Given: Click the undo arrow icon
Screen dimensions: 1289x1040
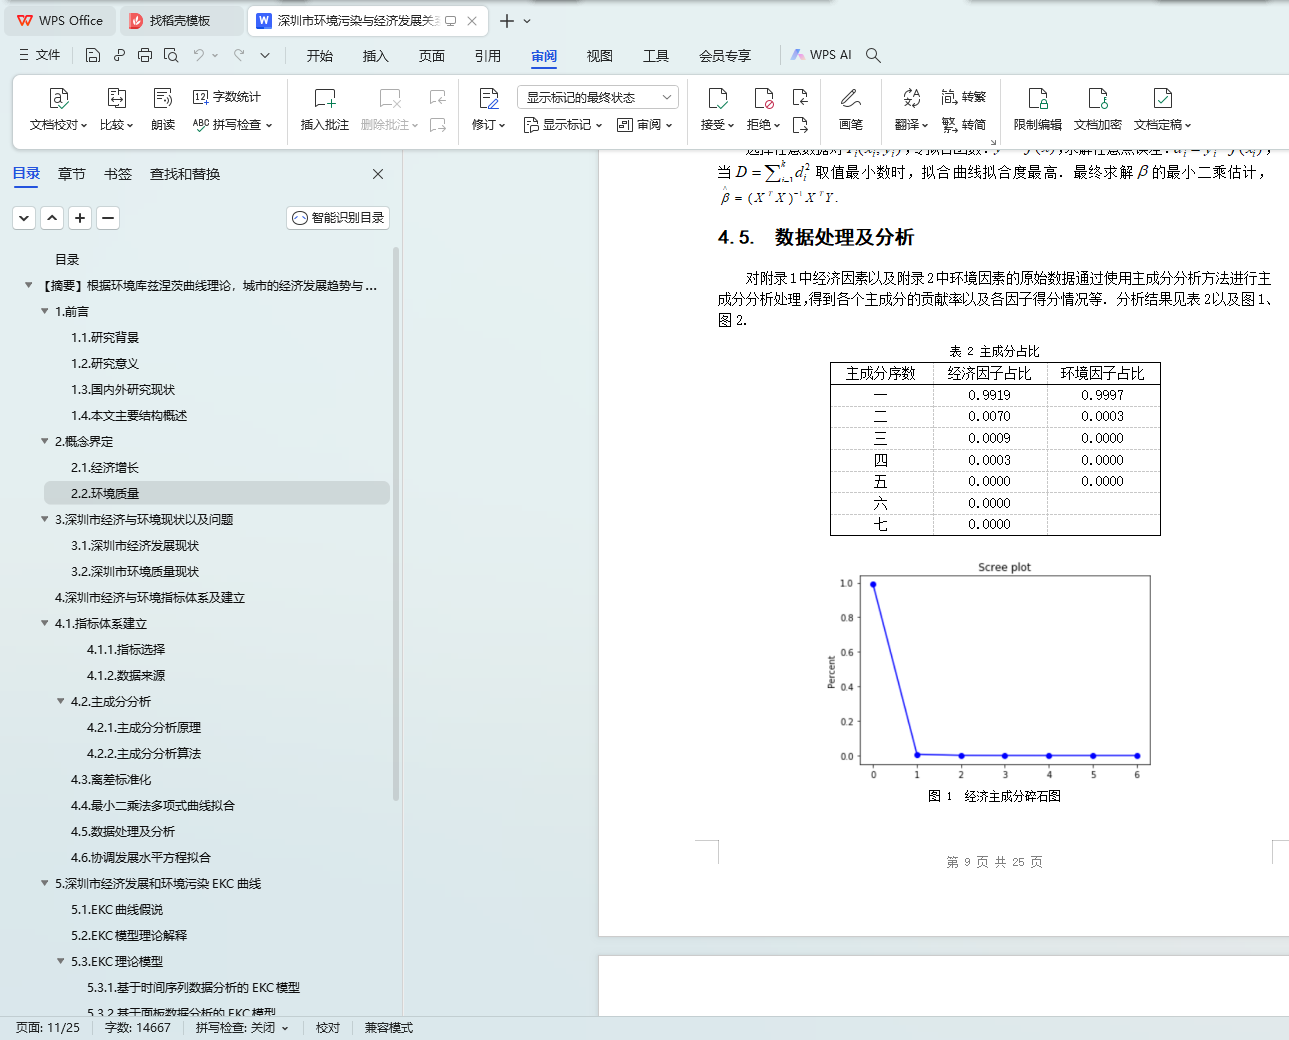Looking at the screenshot, I should (199, 55).
